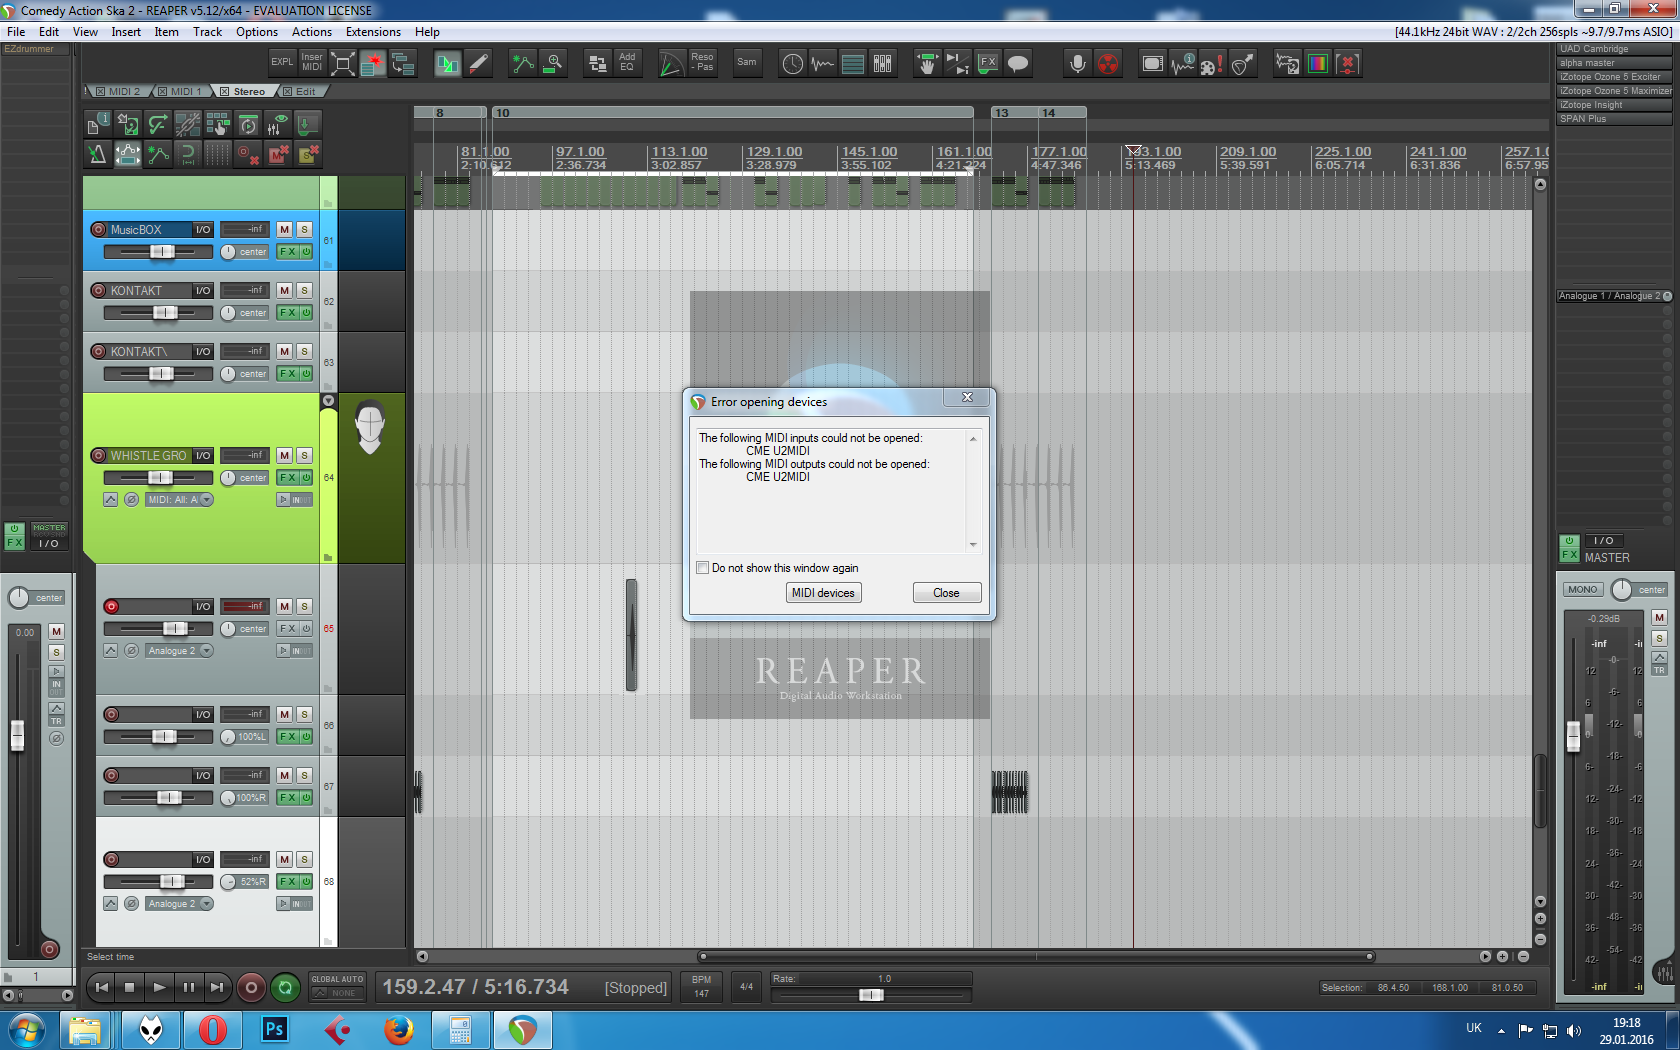Screen dimensions: 1680x1050
Task: Open I/O routing for MusicBOX track
Action: (203, 230)
